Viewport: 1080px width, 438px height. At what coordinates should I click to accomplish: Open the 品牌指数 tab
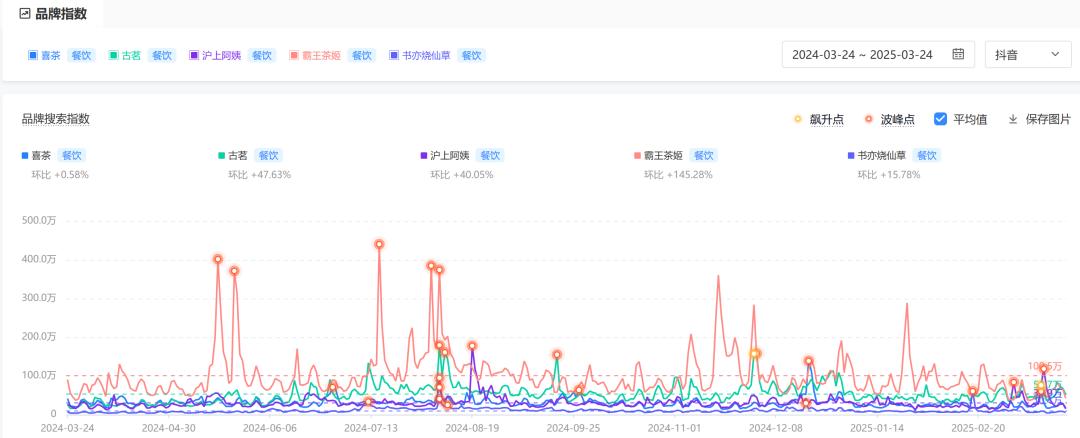pyautogui.click(x=52, y=13)
